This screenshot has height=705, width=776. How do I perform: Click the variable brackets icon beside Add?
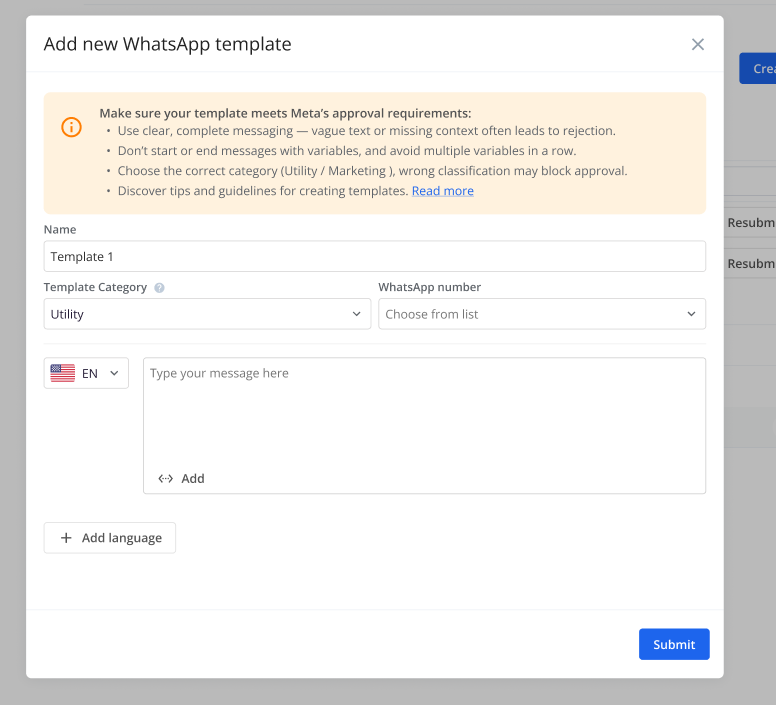pos(166,479)
